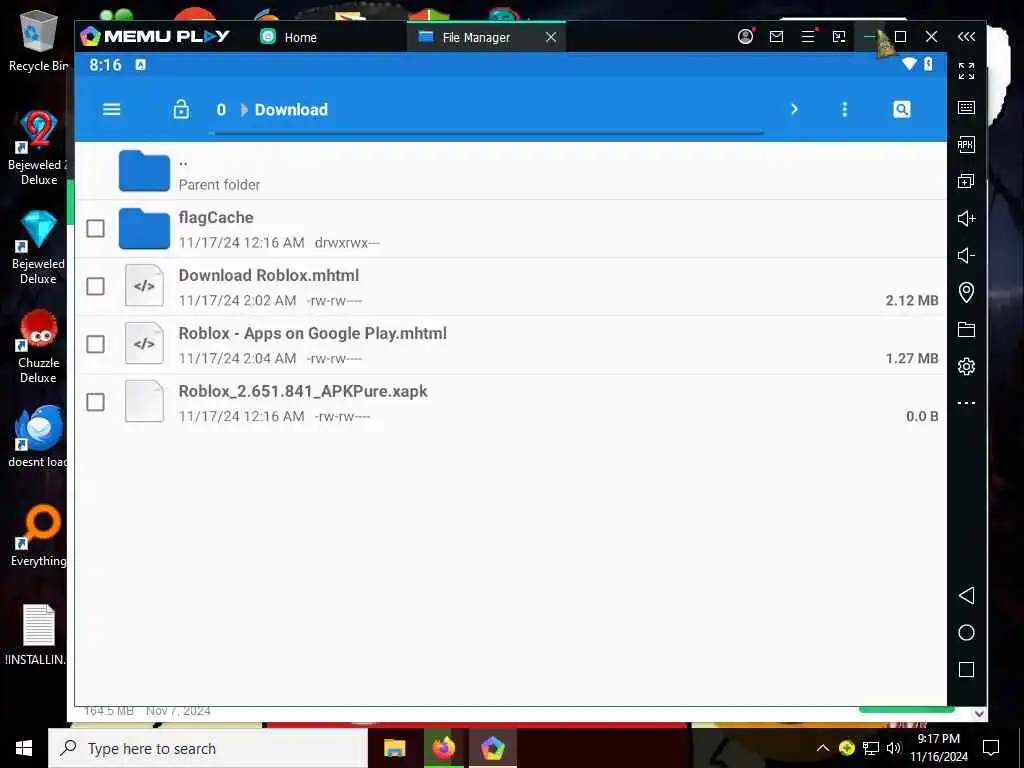
Task: Click the MEmu mini window mode icon
Action: click(839, 37)
